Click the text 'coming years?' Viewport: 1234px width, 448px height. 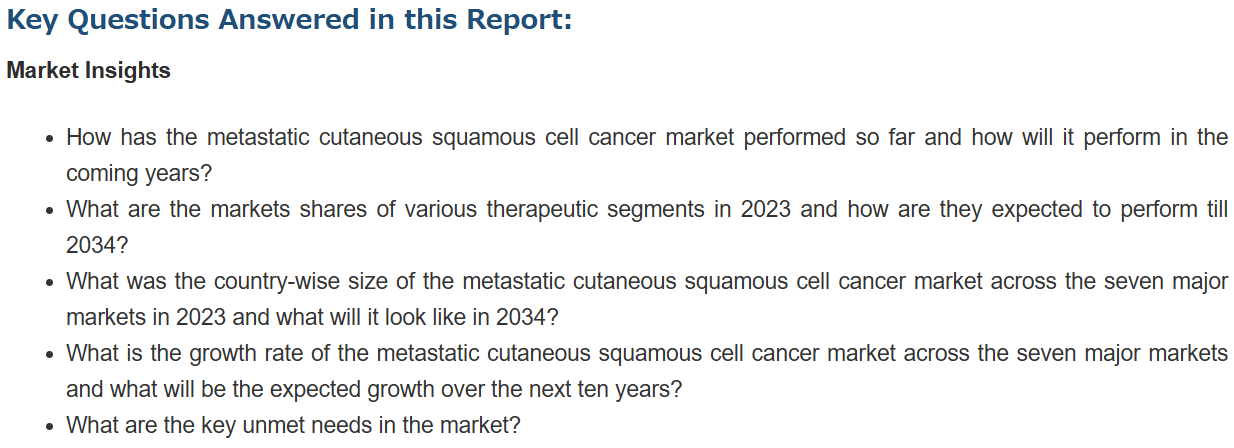coord(139,173)
